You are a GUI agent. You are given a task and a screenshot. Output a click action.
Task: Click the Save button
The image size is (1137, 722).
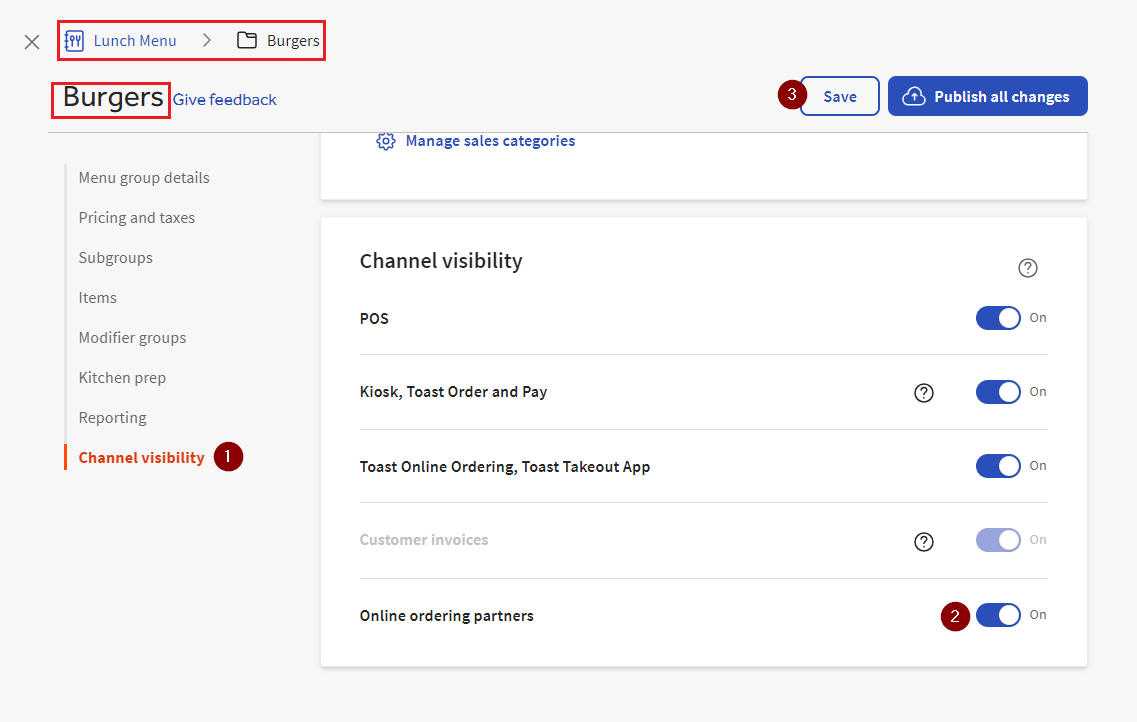pos(839,95)
